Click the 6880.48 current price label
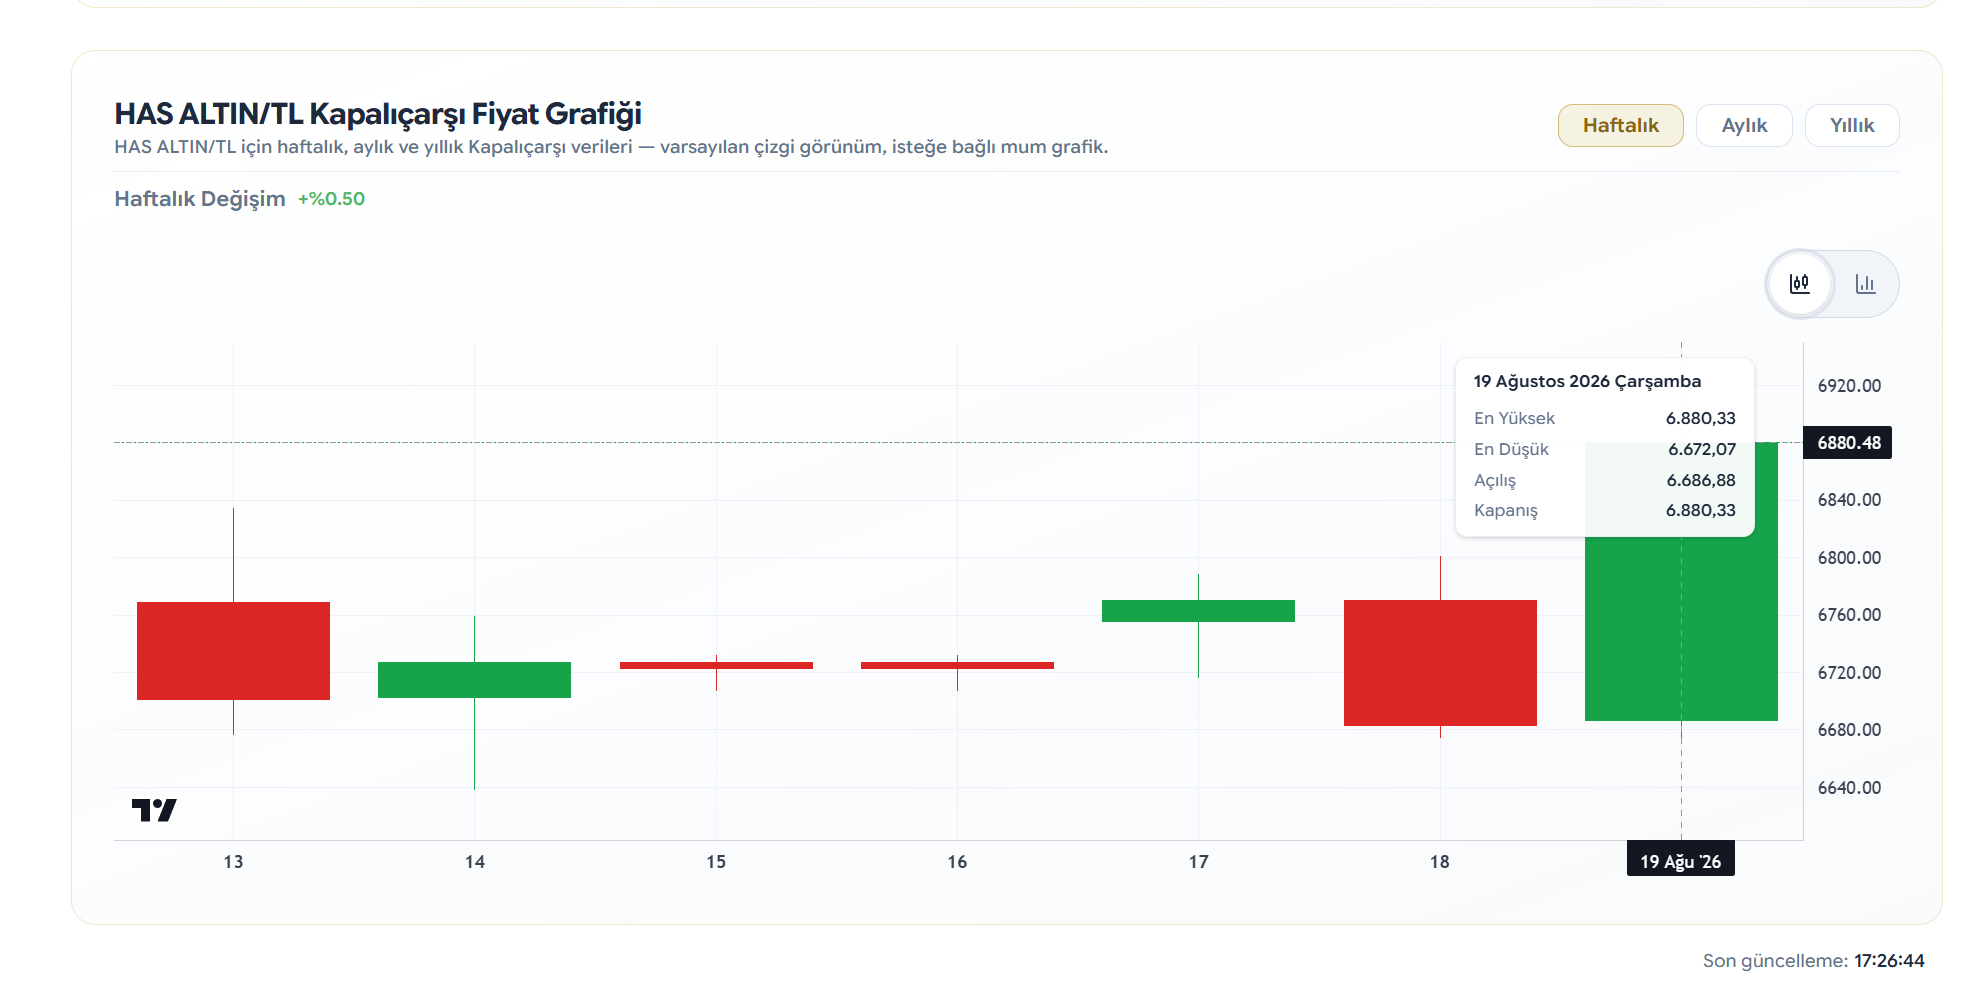This screenshot has height=1008, width=1967. tap(1848, 443)
